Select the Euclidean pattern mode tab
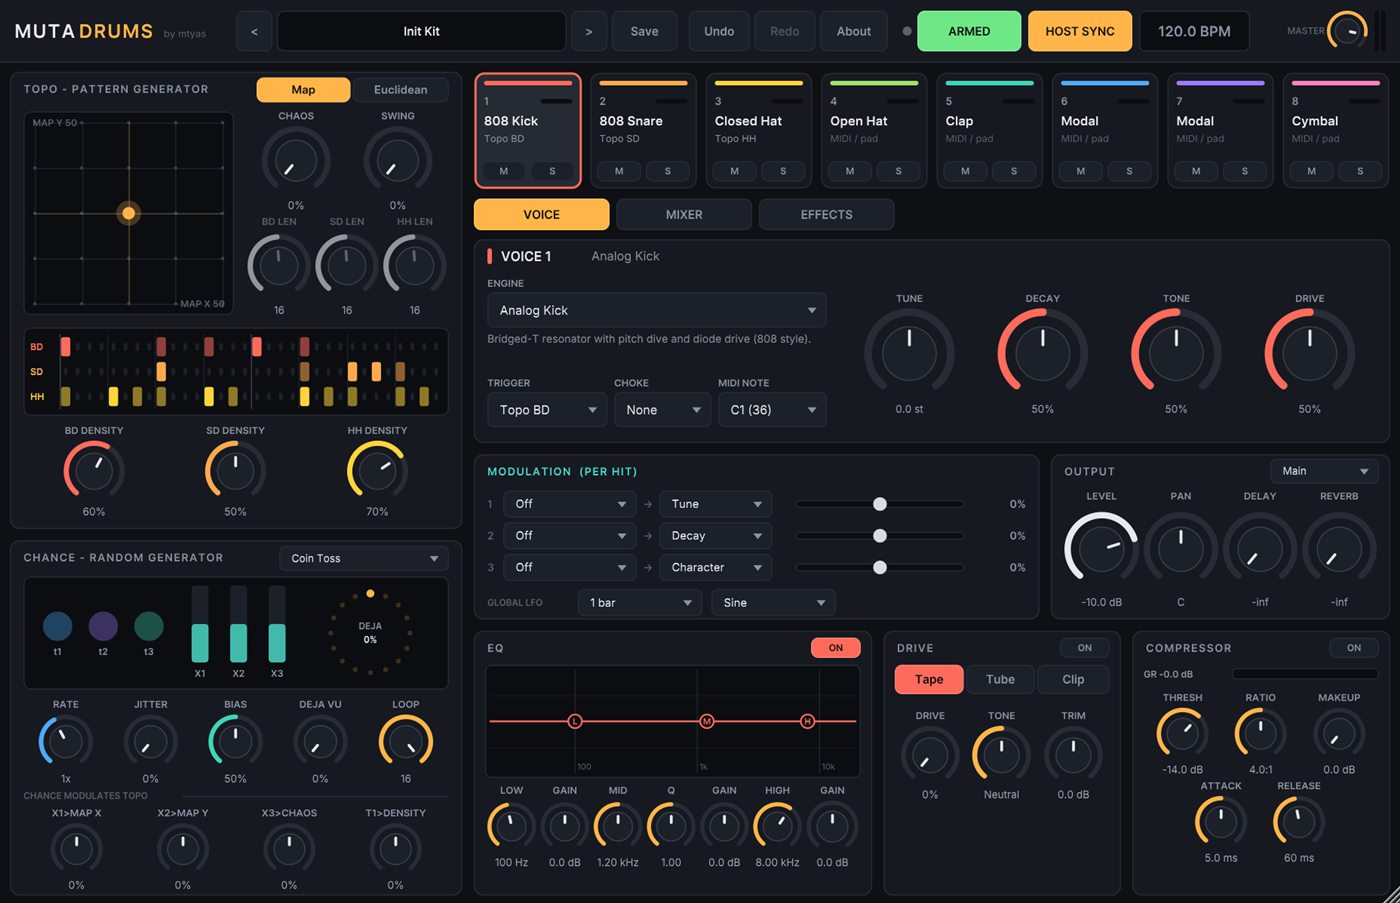 400,90
